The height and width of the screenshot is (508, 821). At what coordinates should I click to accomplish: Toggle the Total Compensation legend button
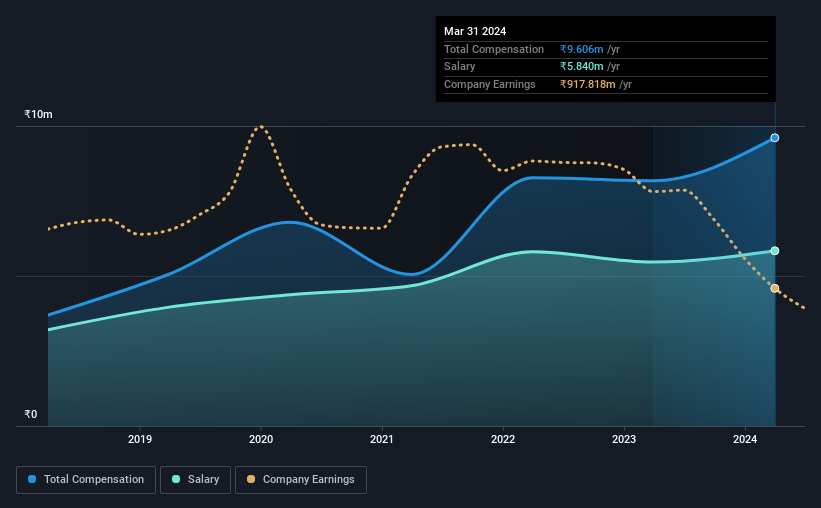[x=86, y=480]
